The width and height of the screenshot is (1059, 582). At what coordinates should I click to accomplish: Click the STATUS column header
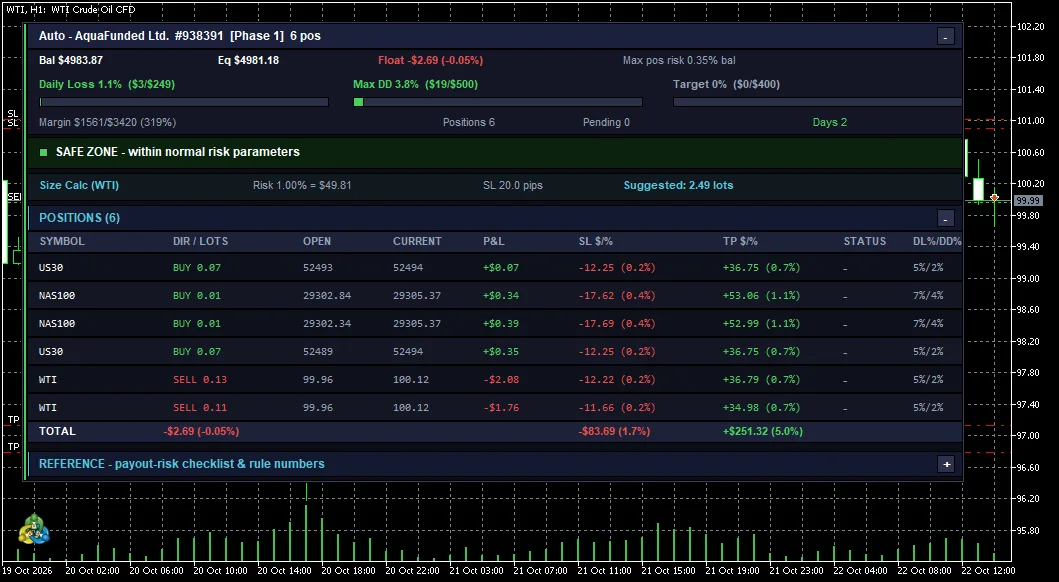pos(864,241)
